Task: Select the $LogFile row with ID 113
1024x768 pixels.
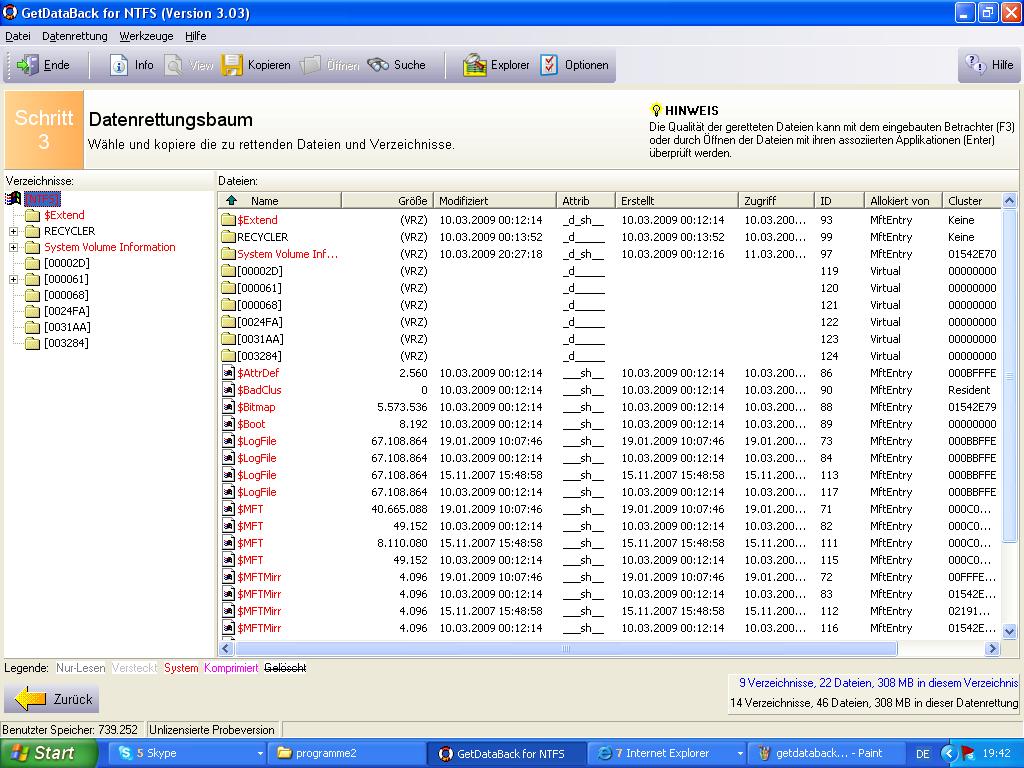Action: click(x=610, y=475)
